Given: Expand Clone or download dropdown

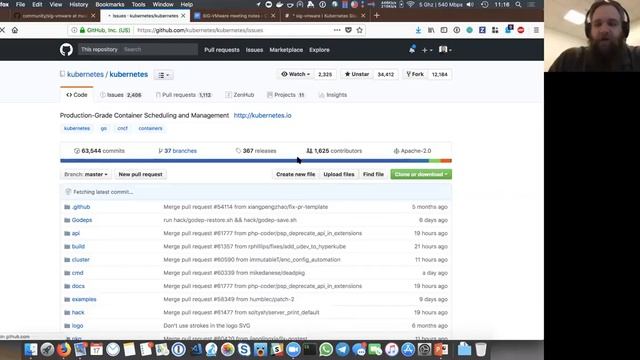Looking at the screenshot, I should pos(421,174).
